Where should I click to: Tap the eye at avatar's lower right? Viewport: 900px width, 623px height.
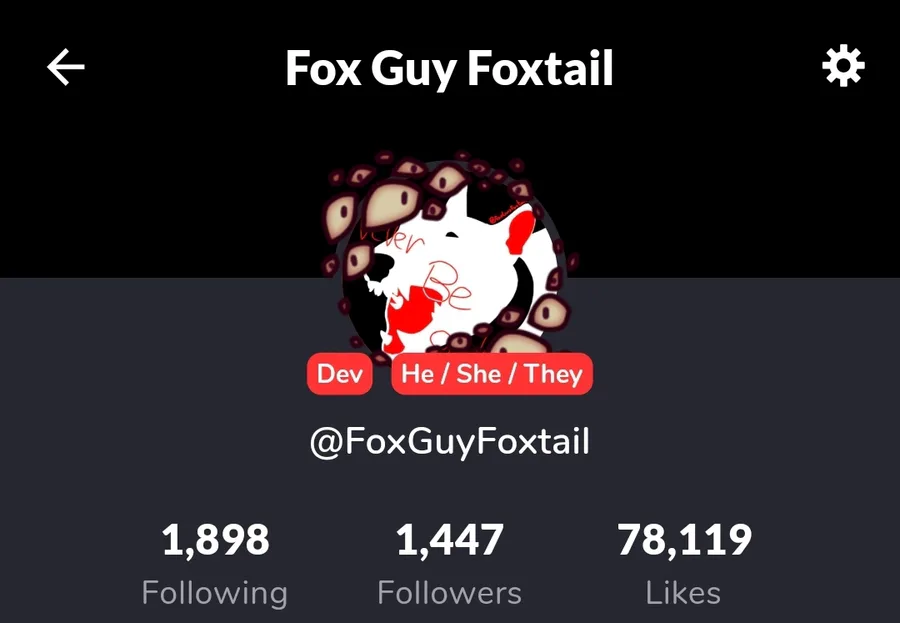548,313
